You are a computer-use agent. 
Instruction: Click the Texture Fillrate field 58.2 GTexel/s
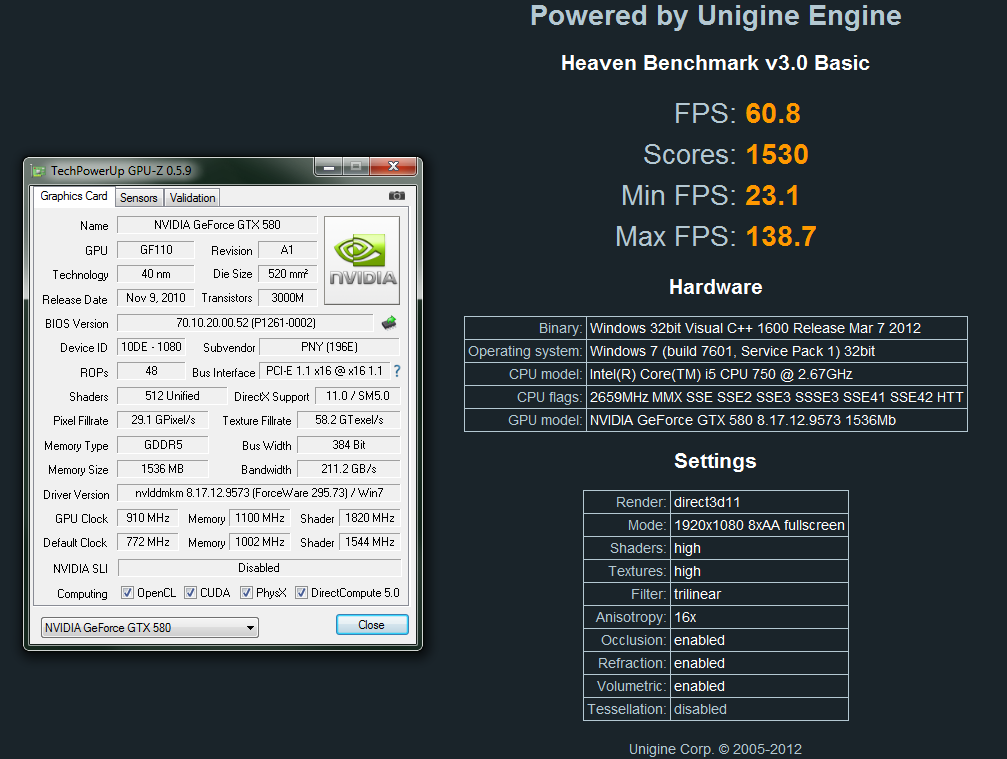[349, 420]
